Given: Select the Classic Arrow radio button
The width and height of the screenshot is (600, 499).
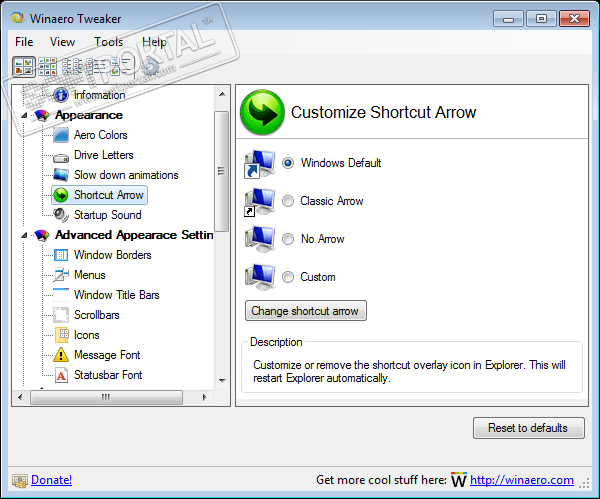Looking at the screenshot, I should click(288, 201).
